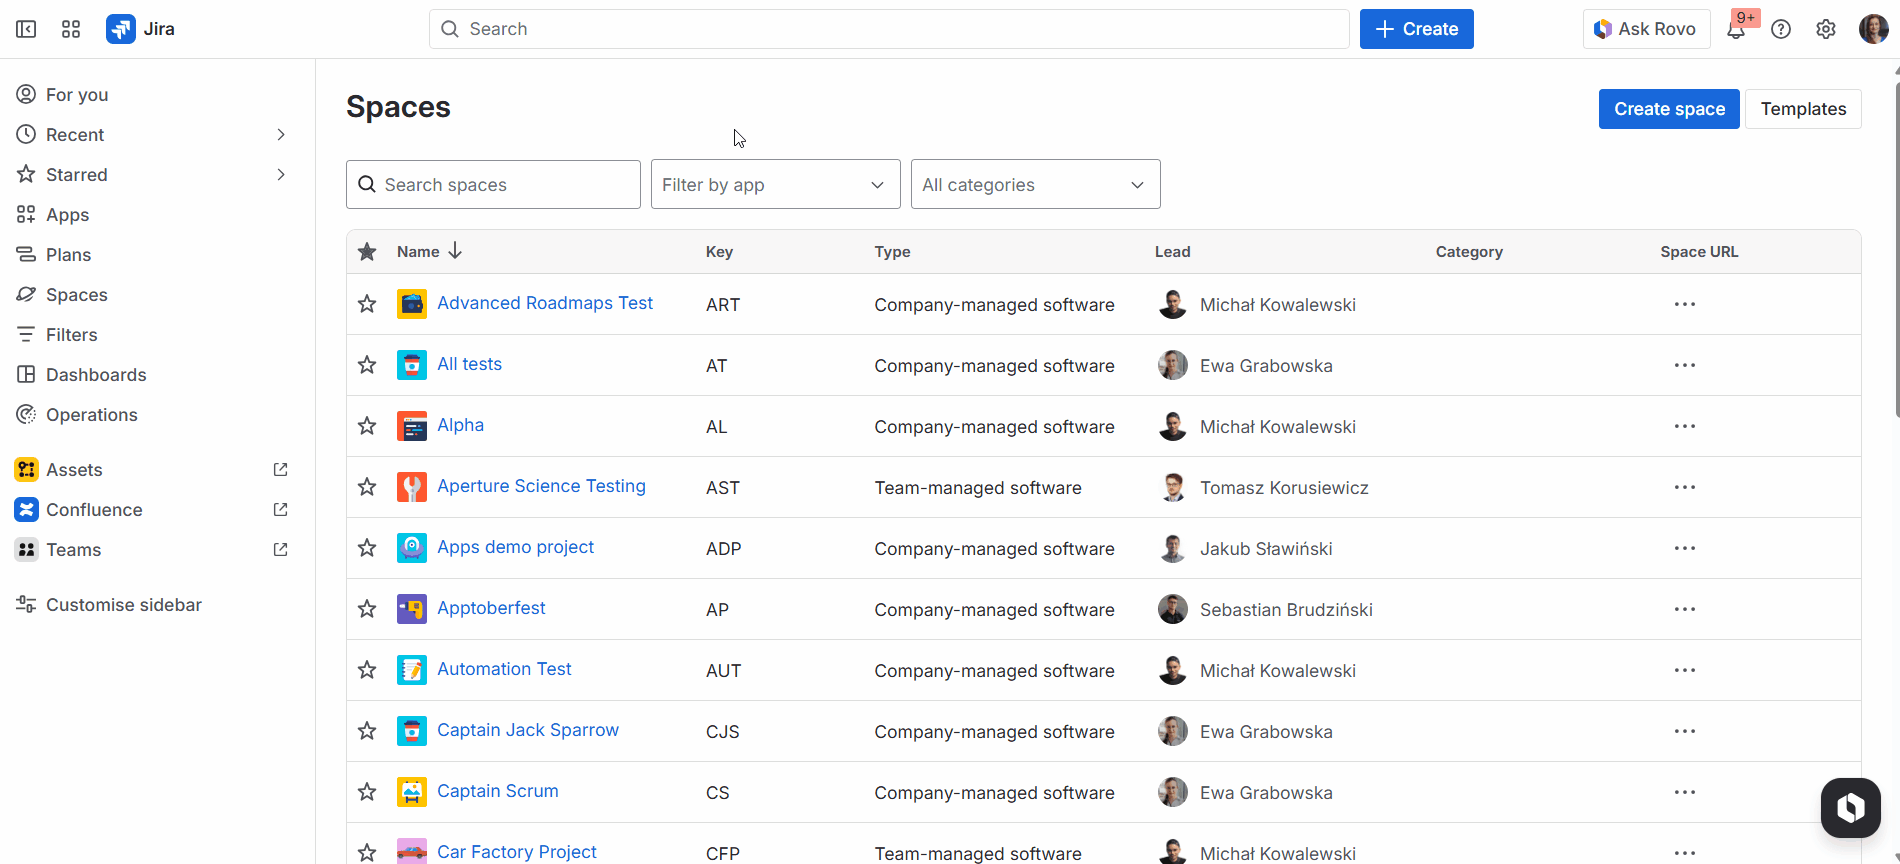Open the app switcher grid icon
The width and height of the screenshot is (1900, 864).
tap(71, 29)
